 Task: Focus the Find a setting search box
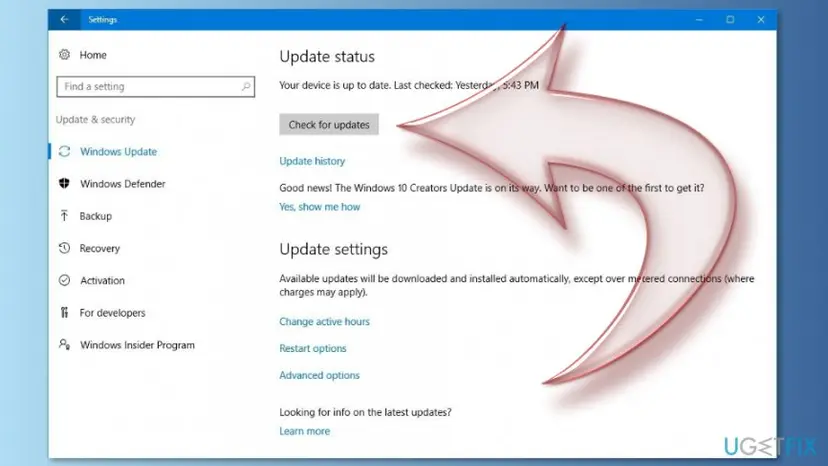click(155, 87)
